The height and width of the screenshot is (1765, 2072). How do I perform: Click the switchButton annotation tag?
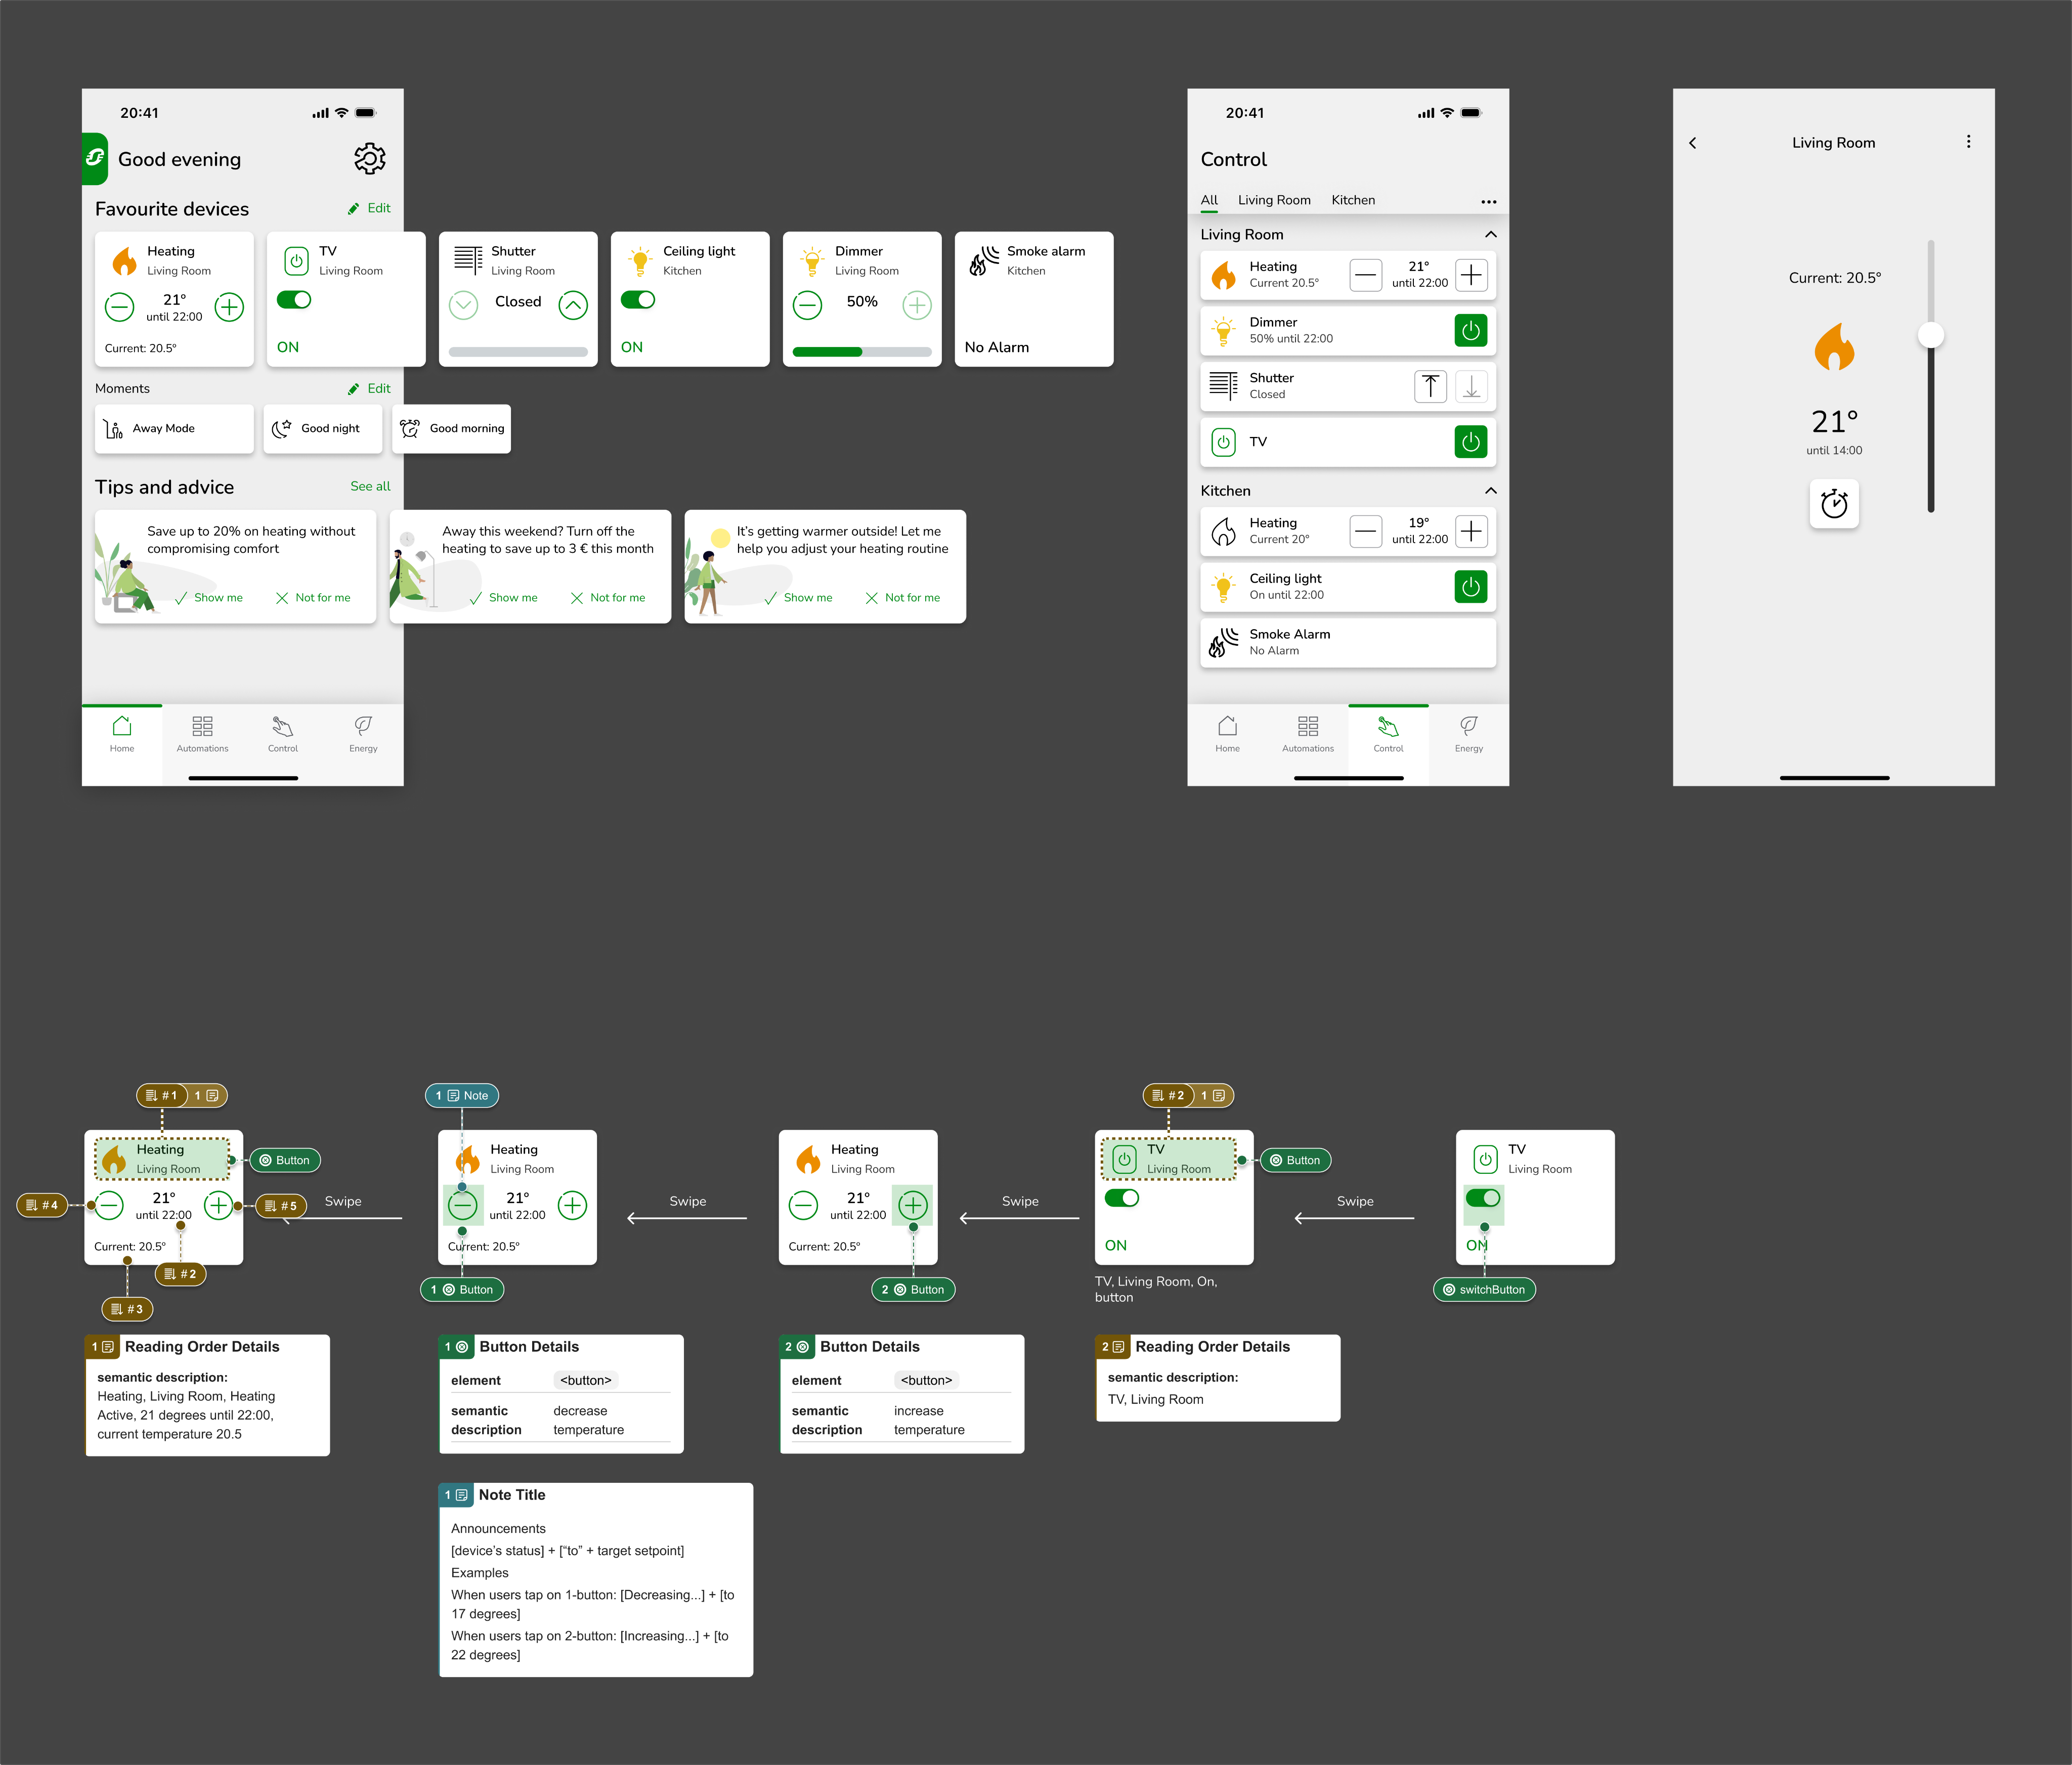(1484, 1289)
